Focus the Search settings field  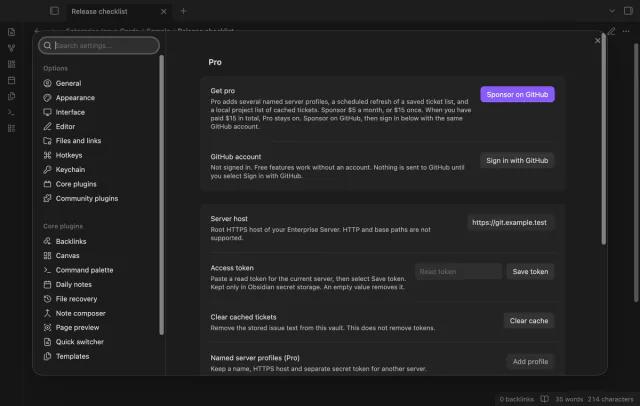coord(99,45)
